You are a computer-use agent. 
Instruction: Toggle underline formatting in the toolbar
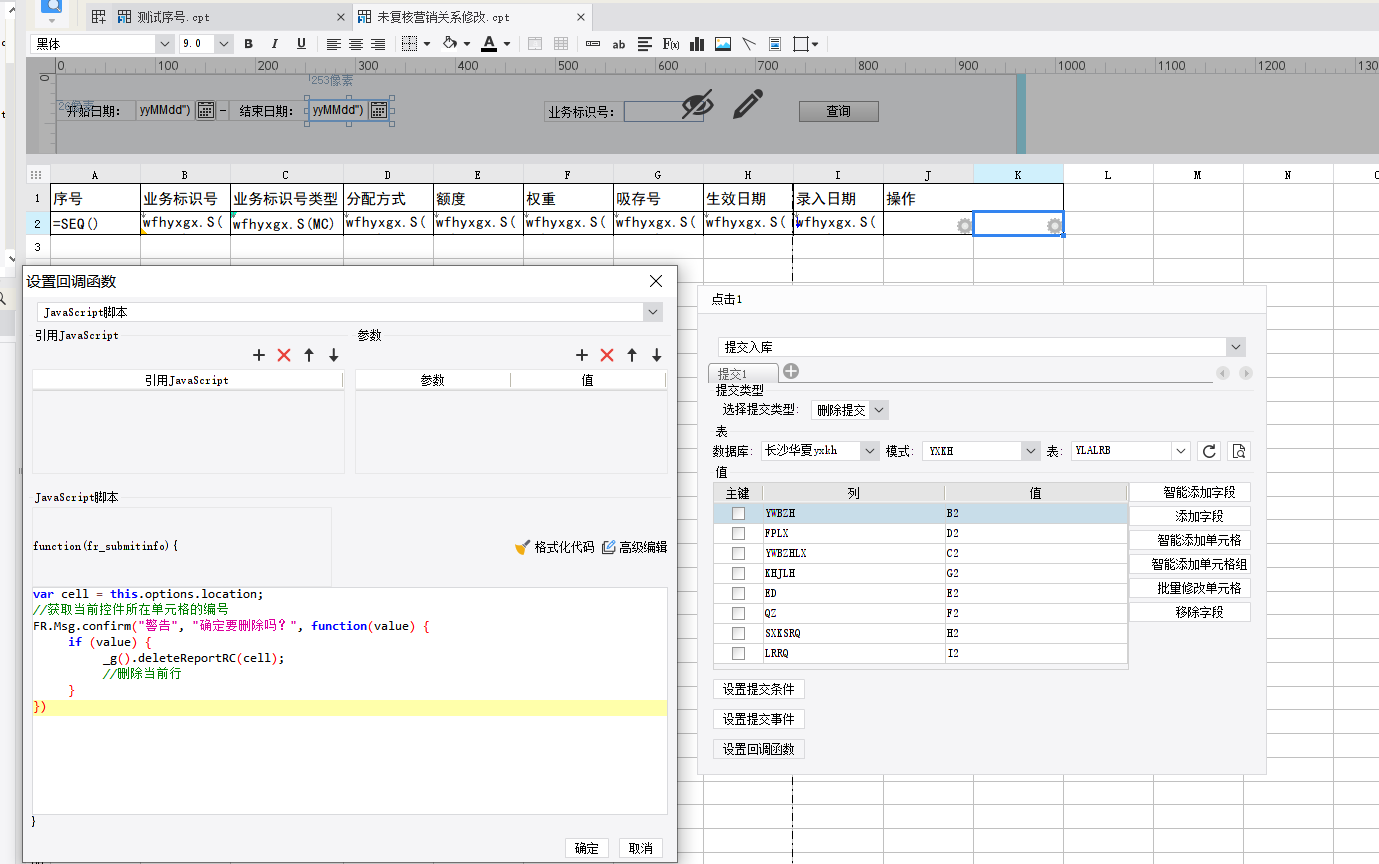point(301,44)
